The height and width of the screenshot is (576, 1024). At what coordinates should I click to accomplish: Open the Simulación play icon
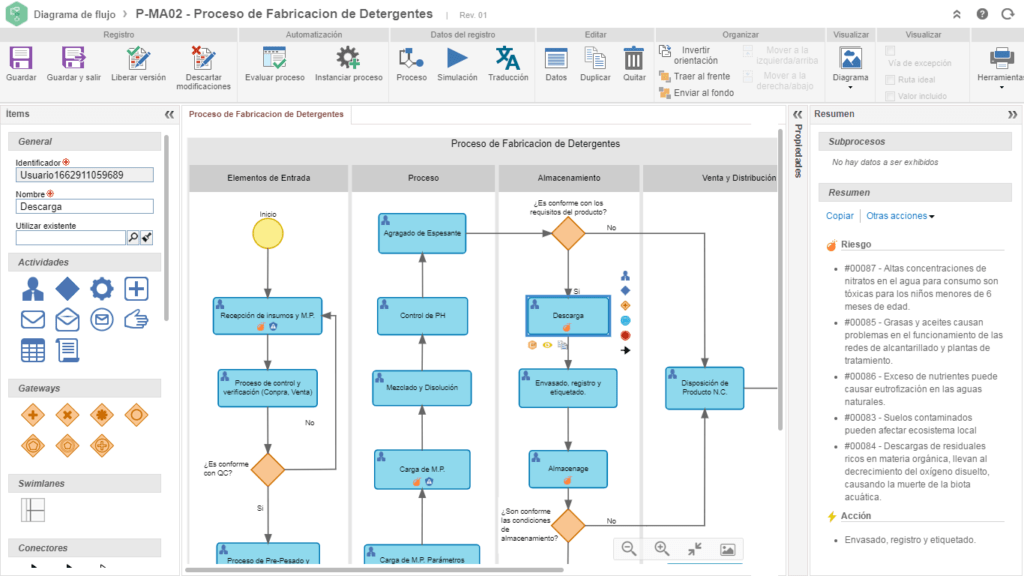458,58
